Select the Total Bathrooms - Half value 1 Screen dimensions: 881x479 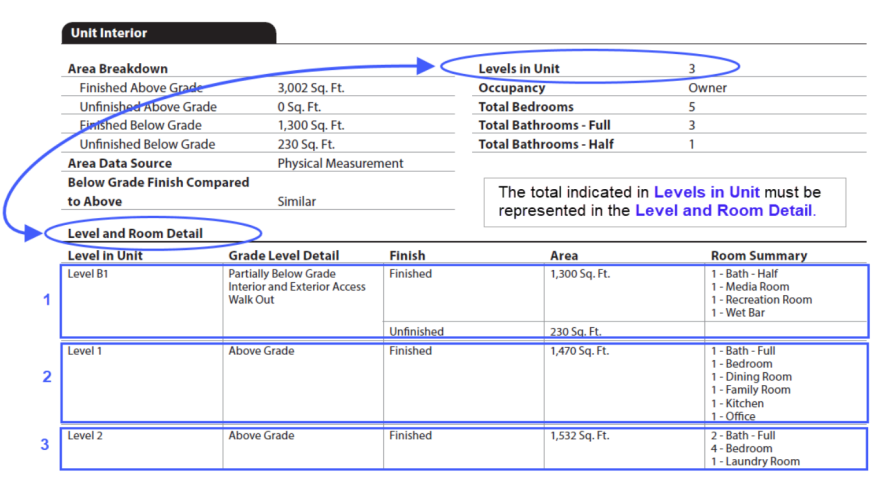(692, 144)
